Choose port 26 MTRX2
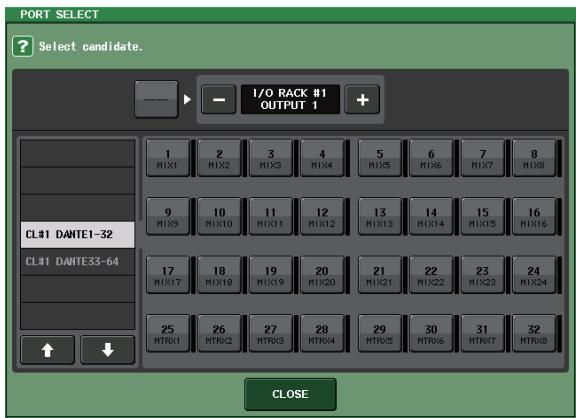Screen dimensions: 576x418 pyautogui.click(x=219, y=334)
